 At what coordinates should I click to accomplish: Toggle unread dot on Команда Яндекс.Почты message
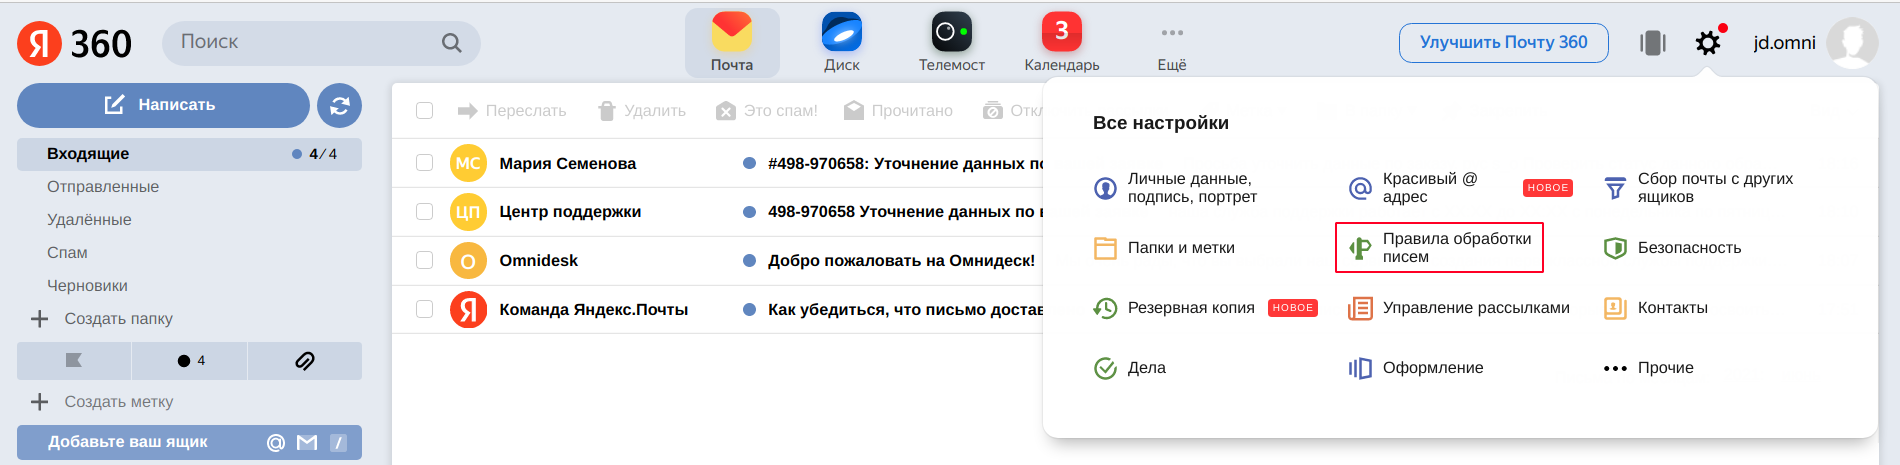(x=749, y=310)
